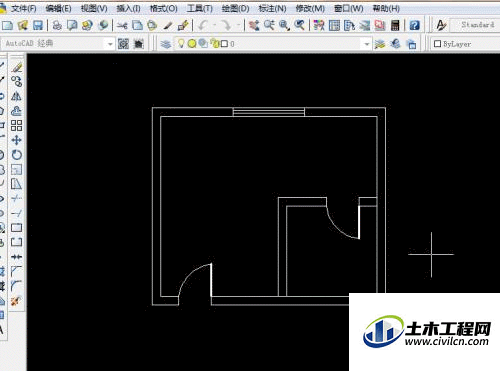Open the 编辑(E) menu
500x371 pixels.
pos(58,8)
